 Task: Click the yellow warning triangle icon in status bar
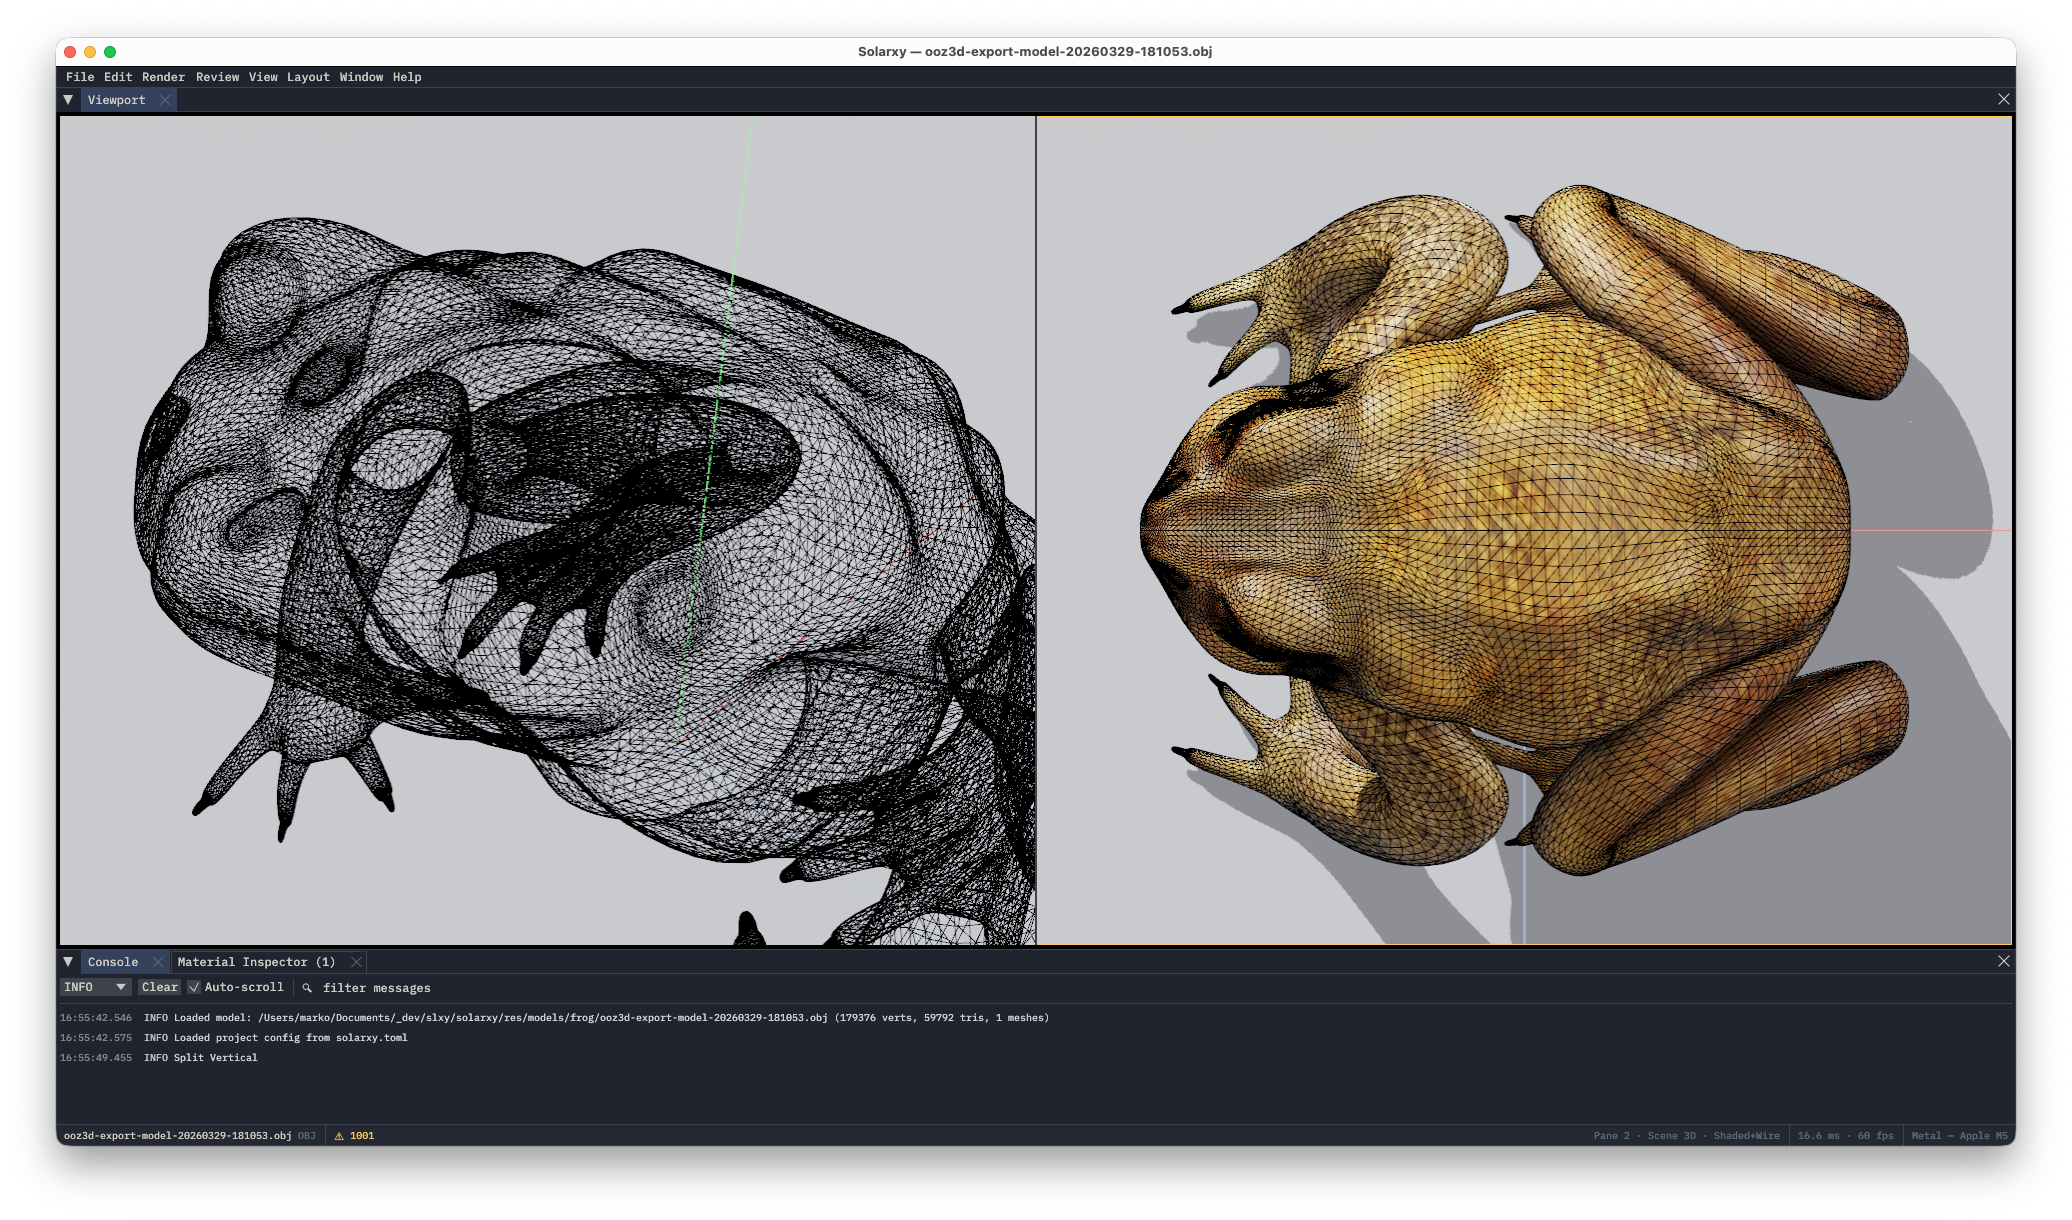click(339, 1136)
